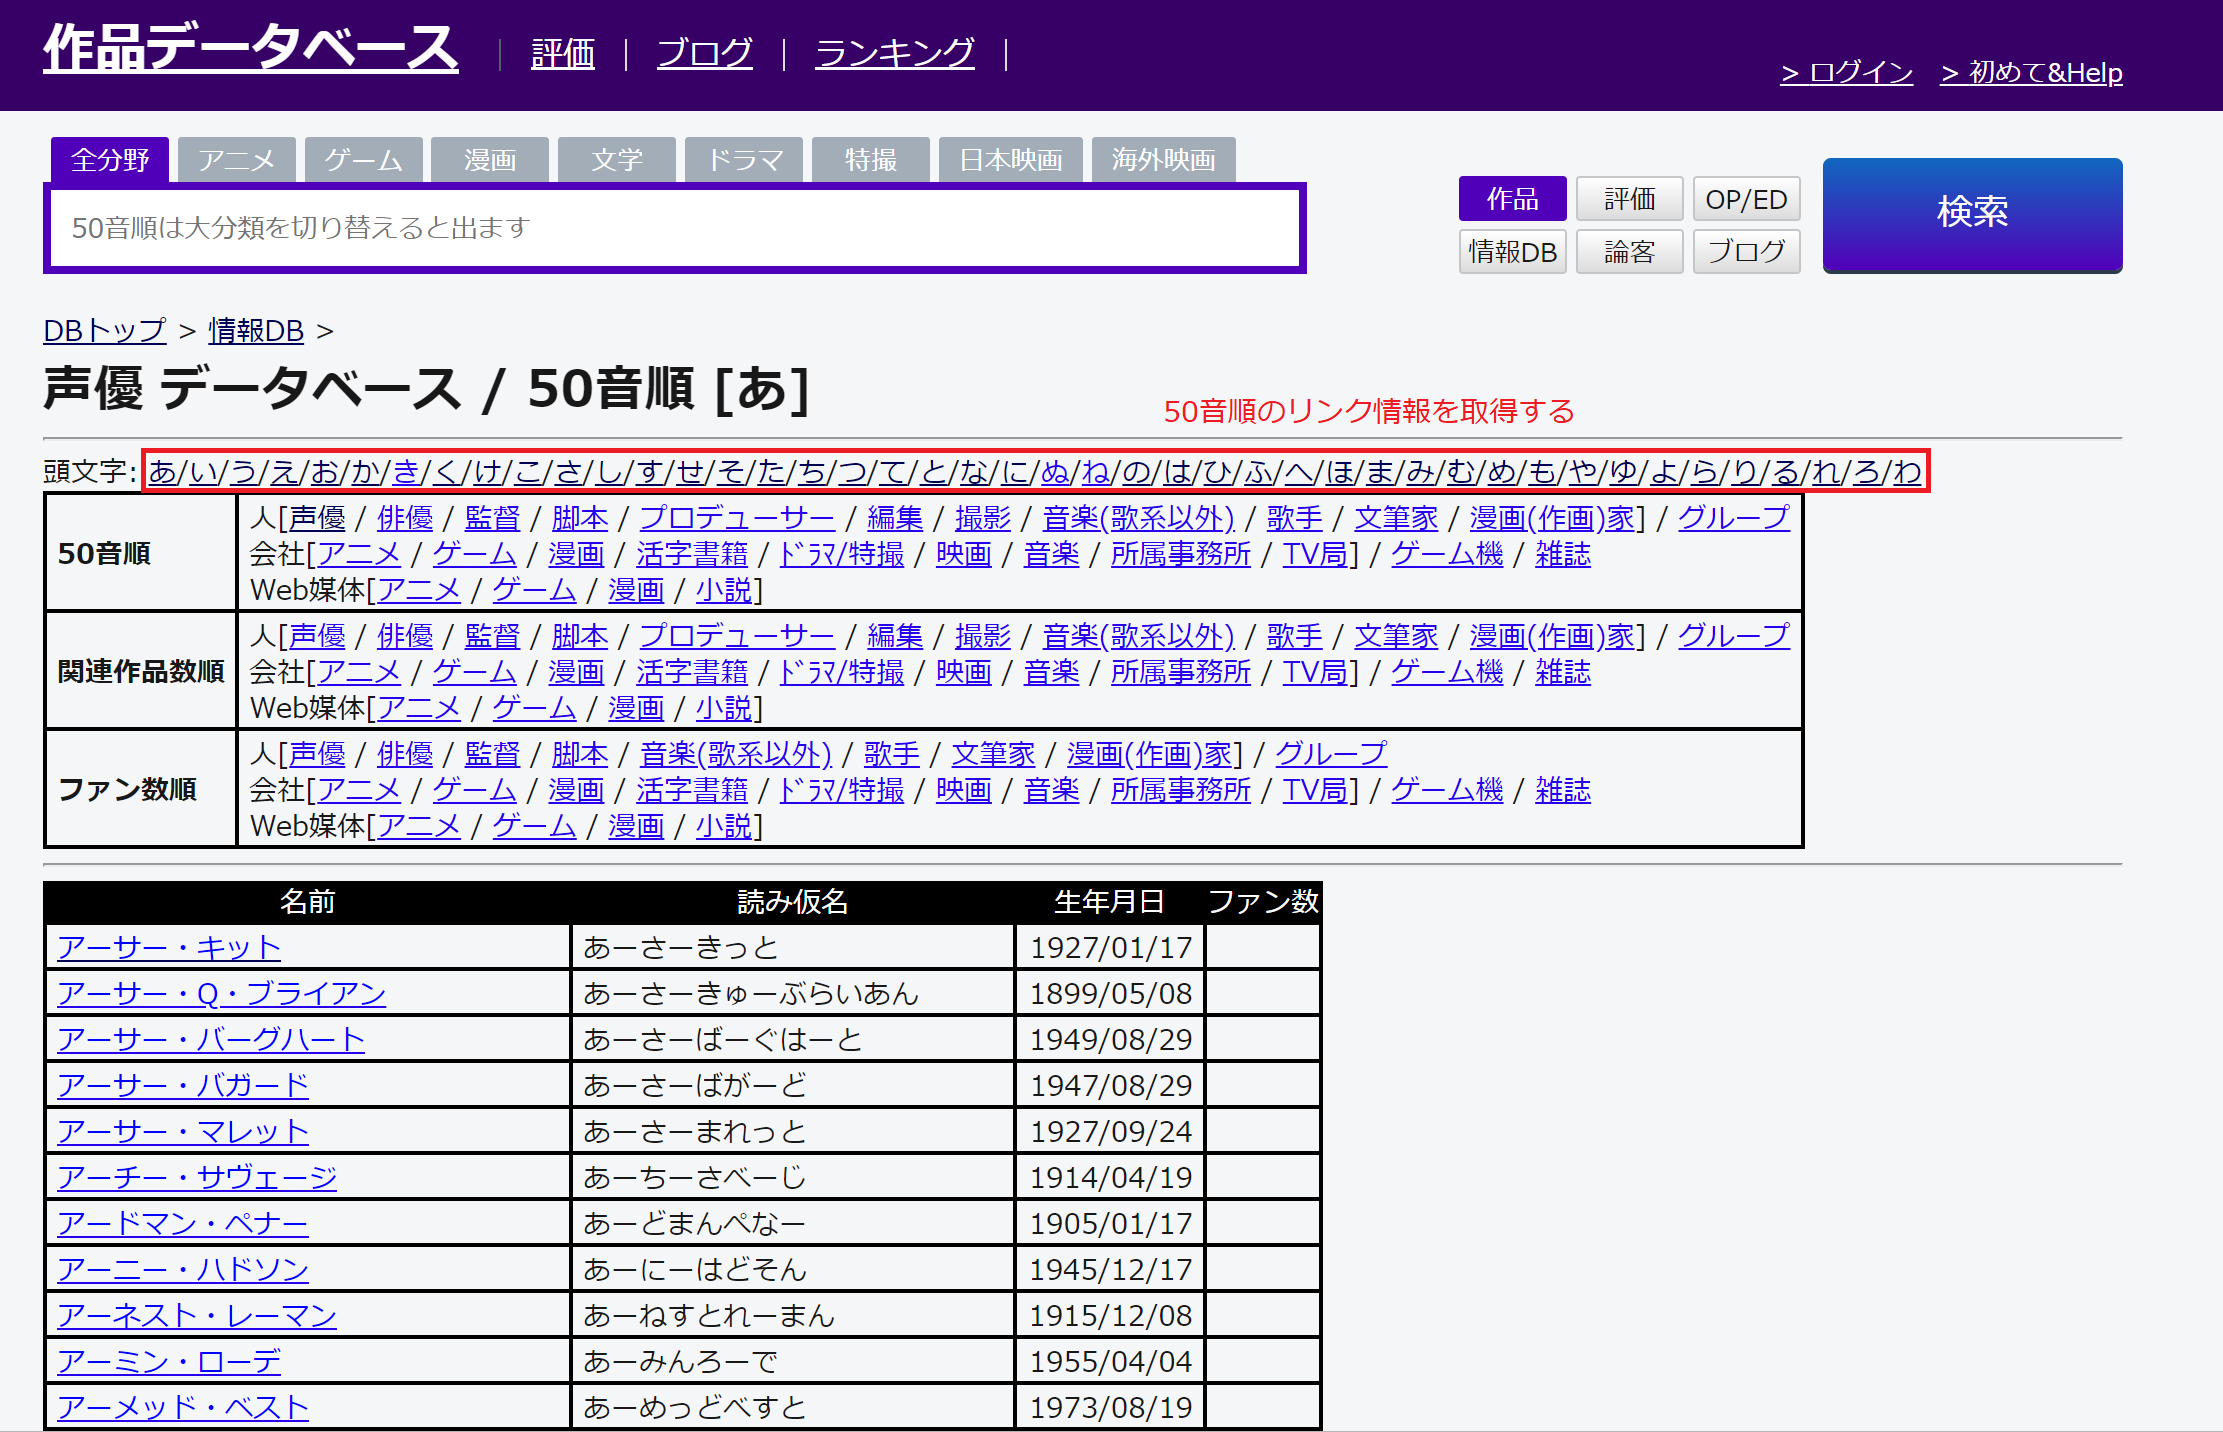Choose initial letter ま in 頭文字 row
The height and width of the screenshot is (1432, 2223).
point(1380,471)
